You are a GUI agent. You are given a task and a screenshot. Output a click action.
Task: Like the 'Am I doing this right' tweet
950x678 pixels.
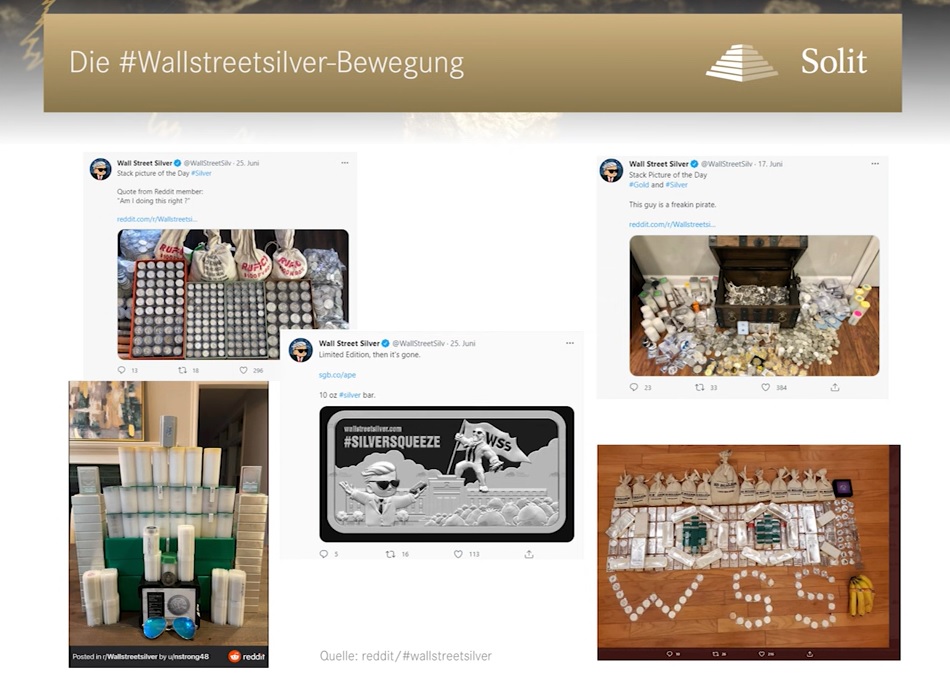point(243,370)
